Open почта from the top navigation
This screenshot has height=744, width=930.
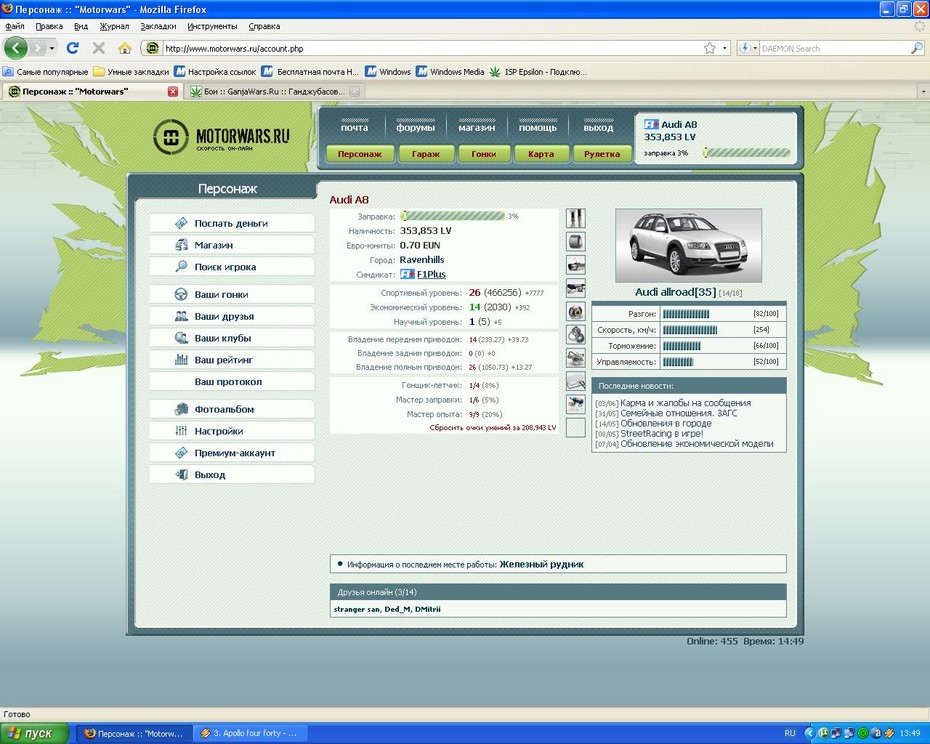pyautogui.click(x=354, y=127)
